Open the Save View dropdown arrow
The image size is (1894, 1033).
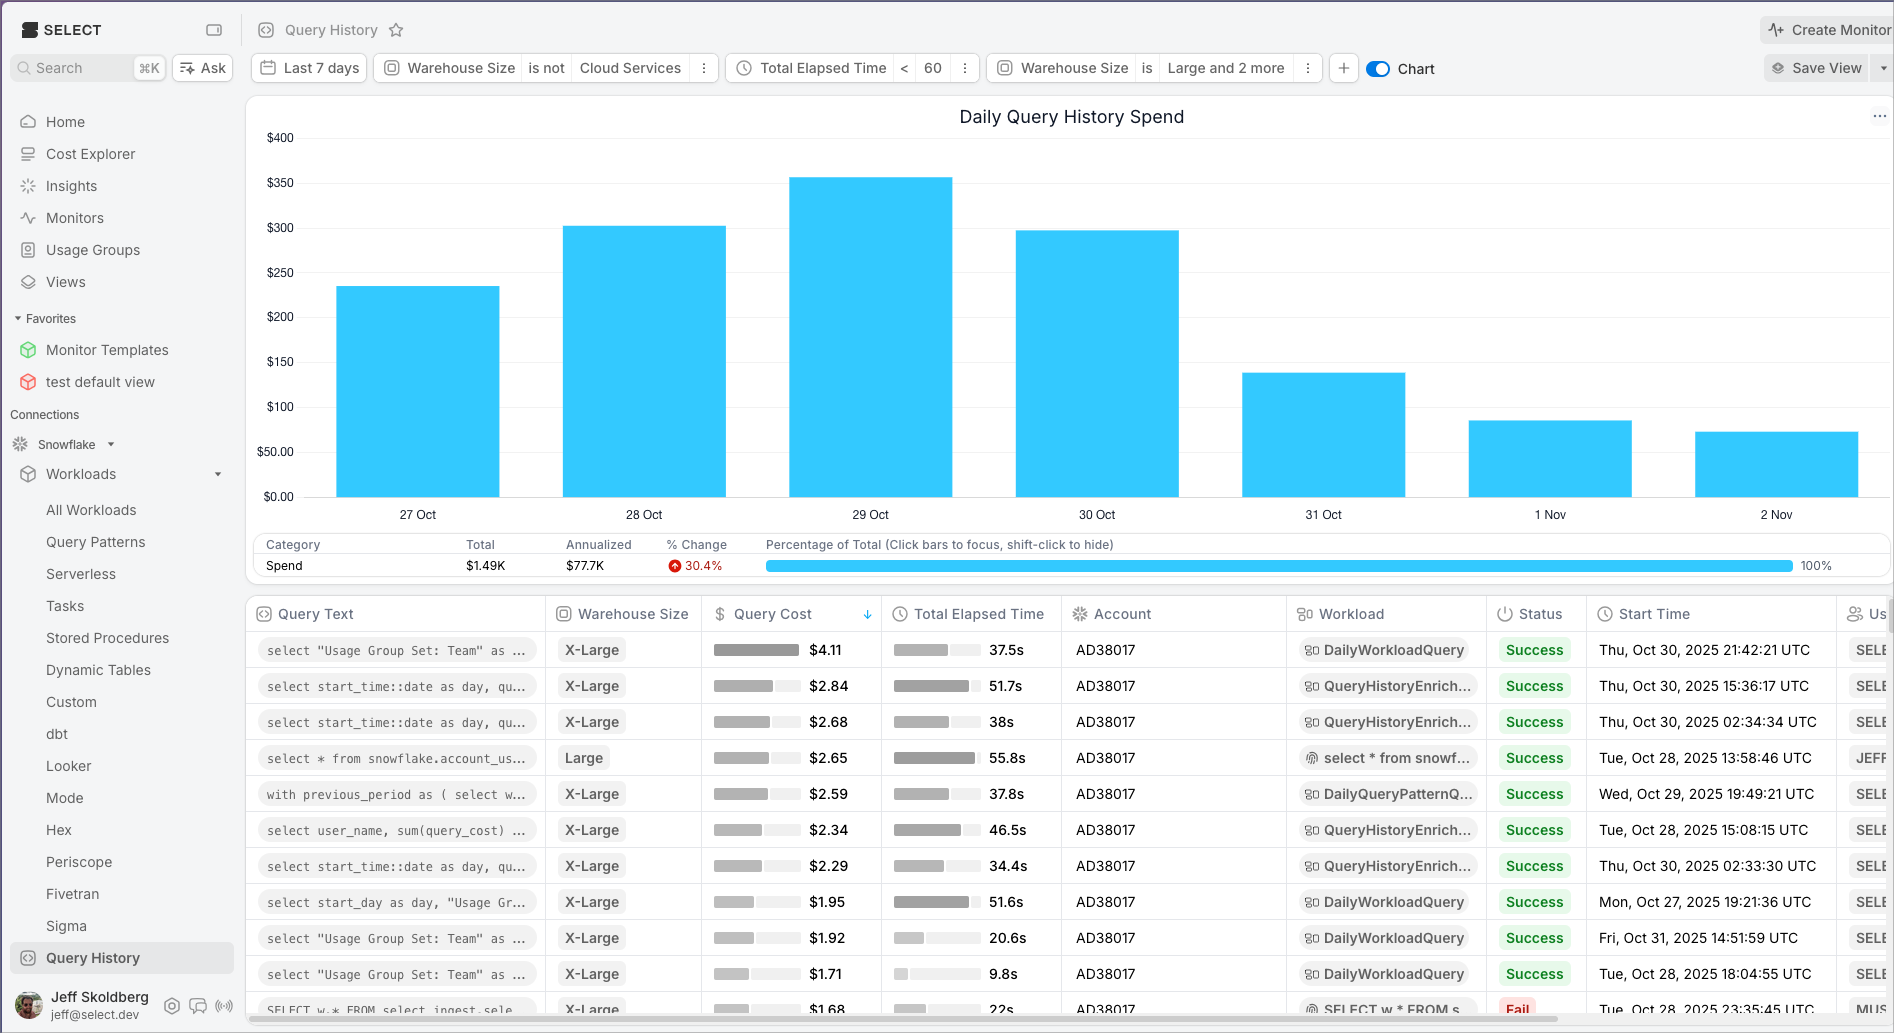[x=1883, y=68]
